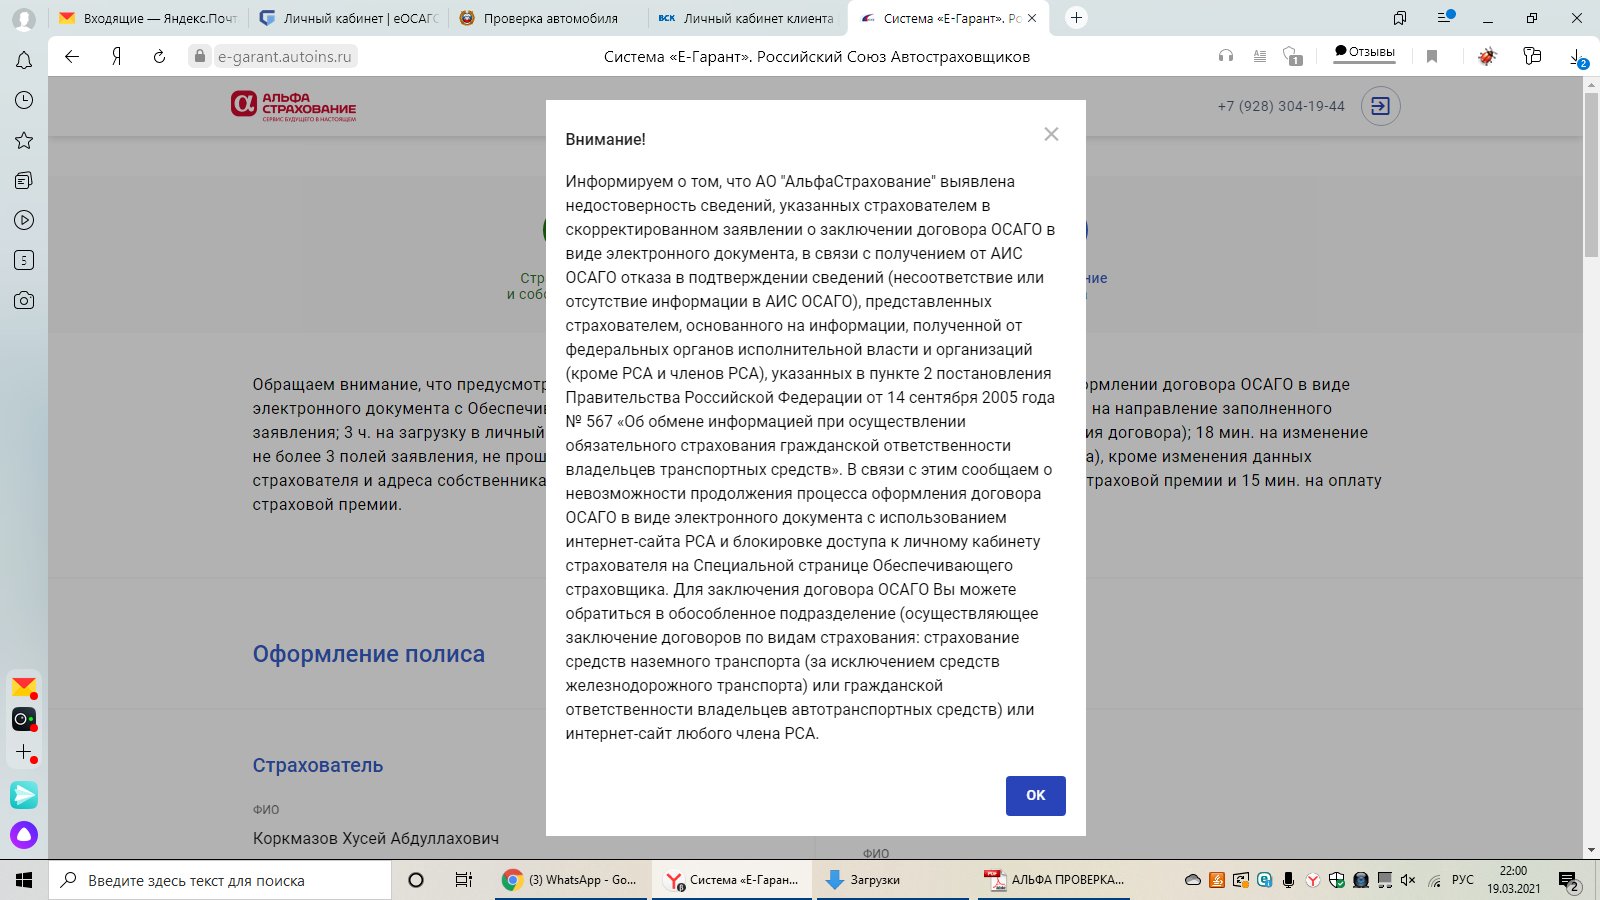Open Yandex Mail icon in sidebar
Viewport: 1600px width, 900px height.
[x=24, y=687]
